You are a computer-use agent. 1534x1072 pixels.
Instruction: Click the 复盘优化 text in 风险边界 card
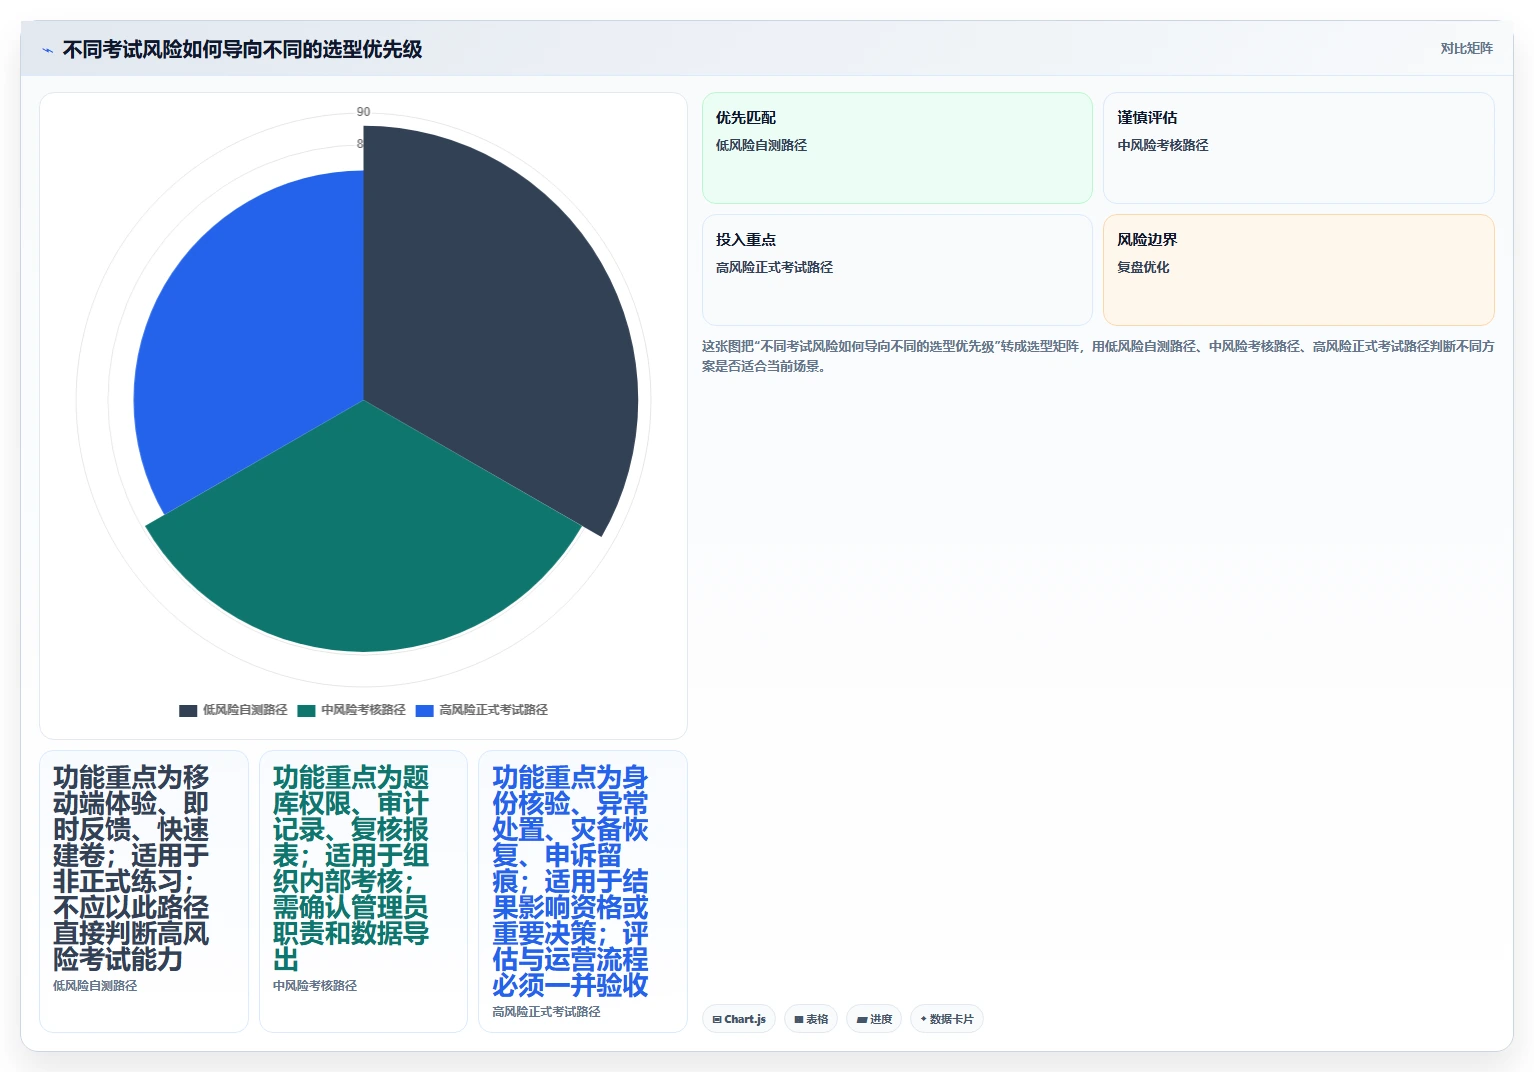point(1143,267)
